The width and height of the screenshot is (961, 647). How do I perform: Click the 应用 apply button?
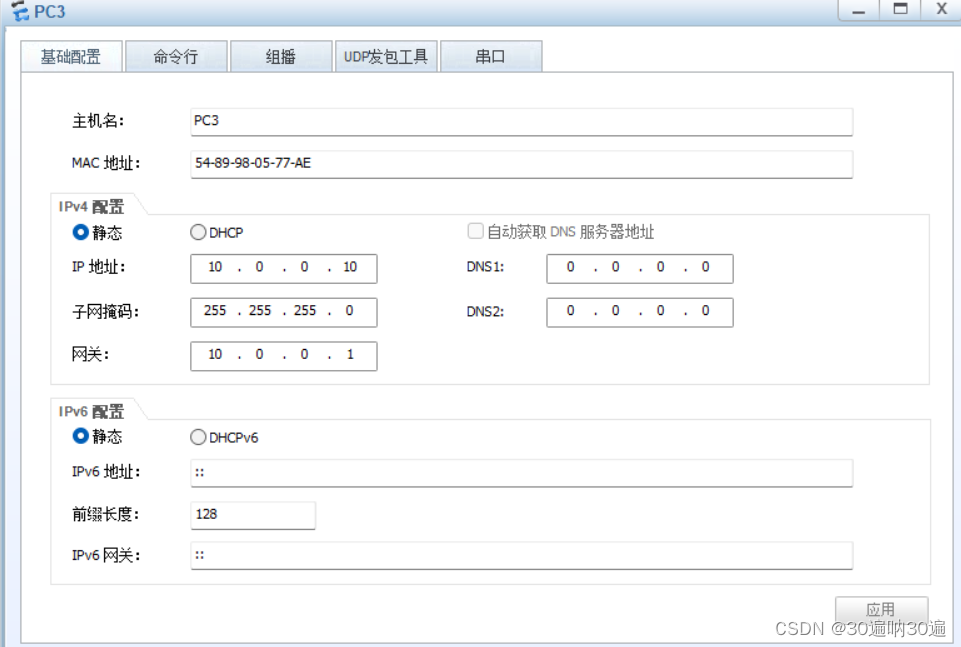pyautogui.click(x=881, y=609)
